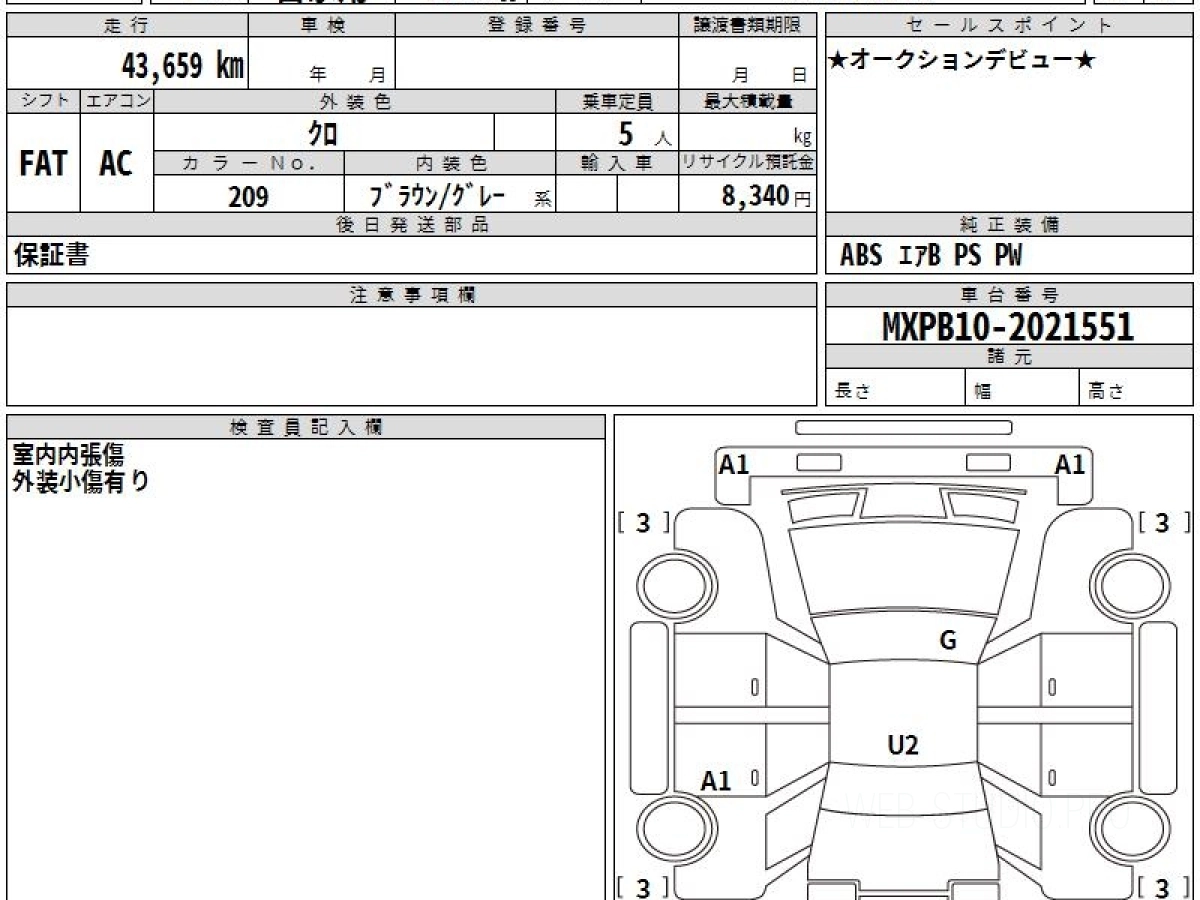Click the AC air conditioning value
Screen dimensions: 1200x900
click(116, 164)
